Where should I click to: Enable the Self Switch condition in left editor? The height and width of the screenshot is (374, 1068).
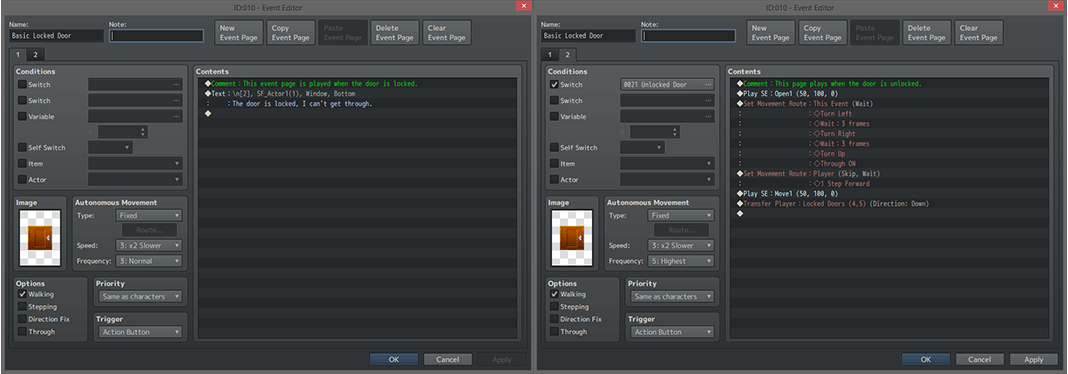click(x=22, y=148)
